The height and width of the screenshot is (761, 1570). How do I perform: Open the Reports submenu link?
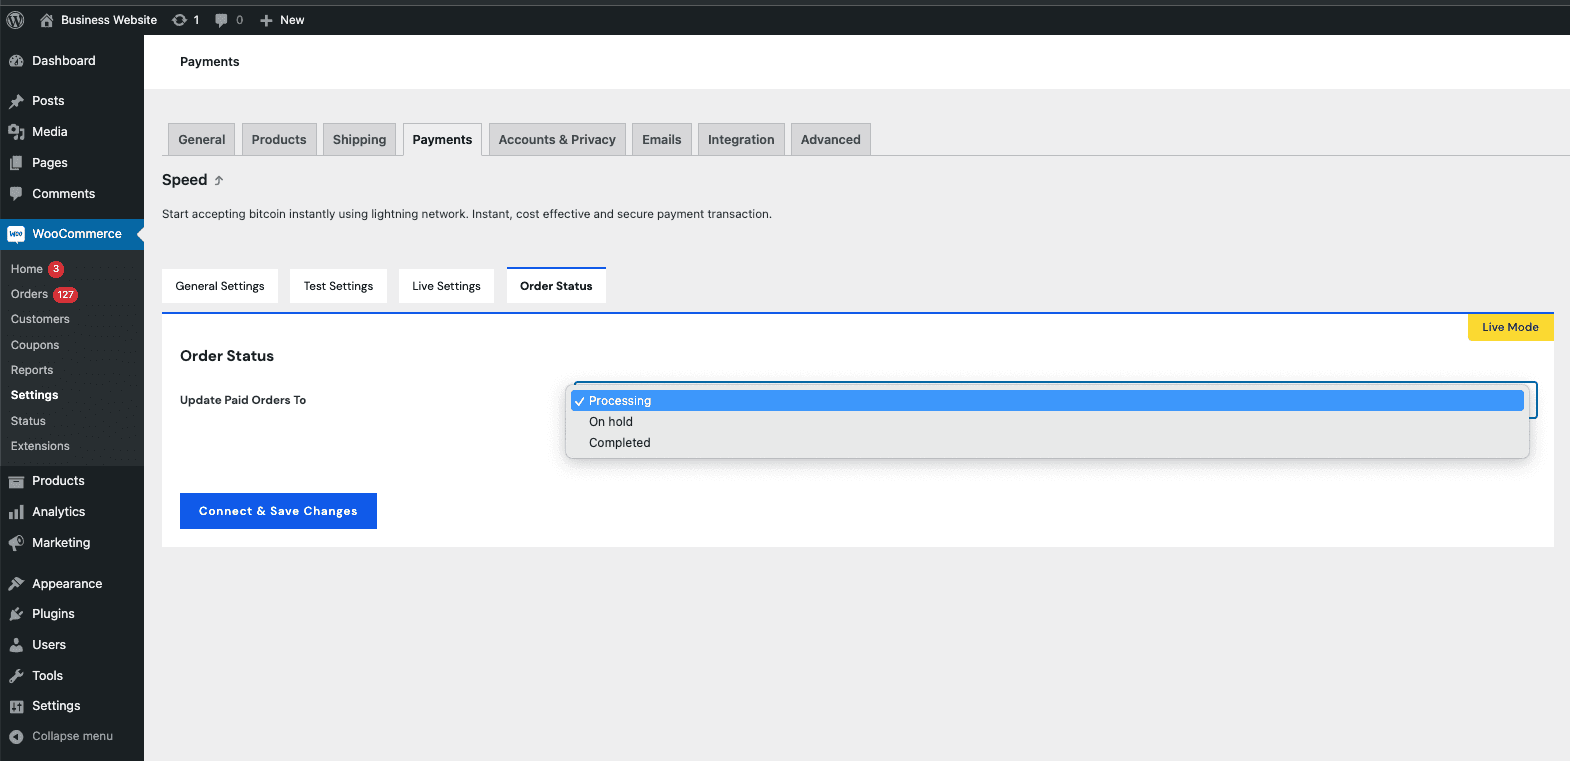32,370
